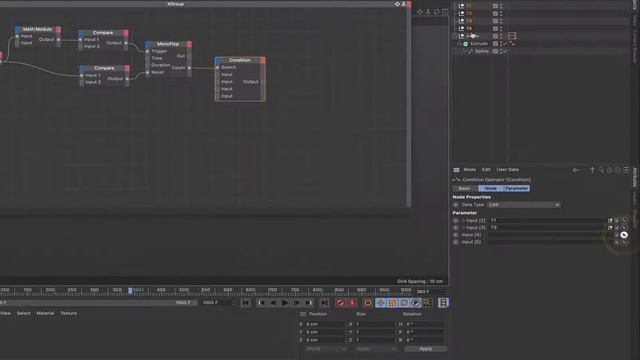Image resolution: width=640 pixels, height=360 pixels.
Task: Open the User Data menu
Action: [x=507, y=170]
